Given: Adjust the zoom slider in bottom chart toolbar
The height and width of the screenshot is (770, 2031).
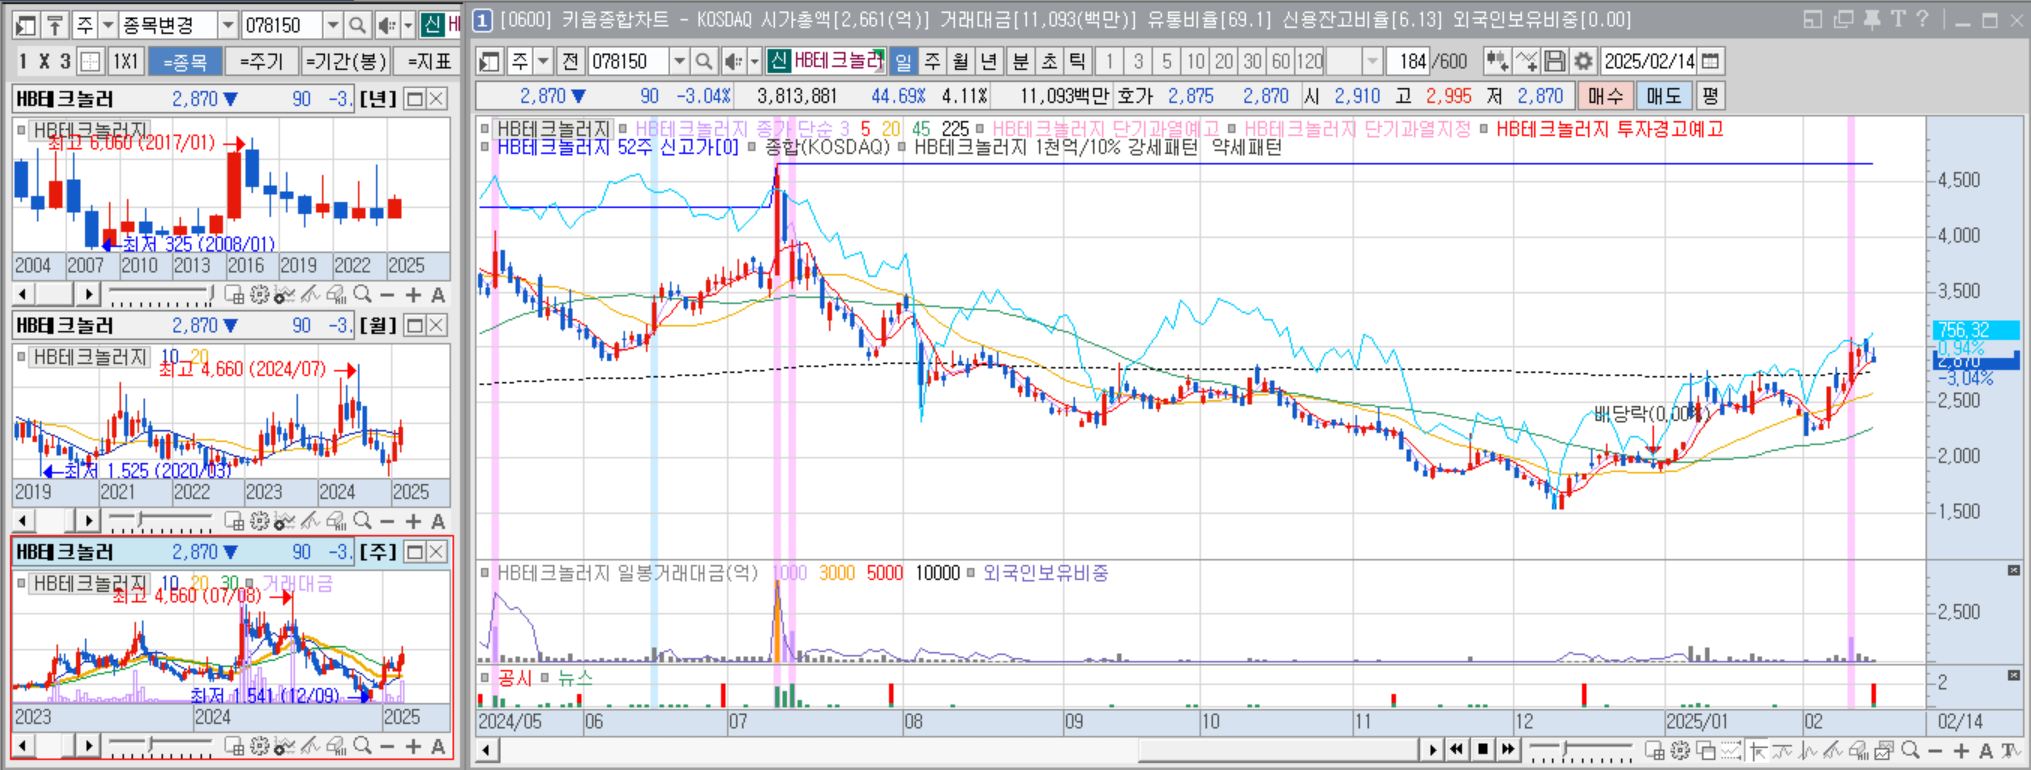Looking at the screenshot, I should [1581, 750].
